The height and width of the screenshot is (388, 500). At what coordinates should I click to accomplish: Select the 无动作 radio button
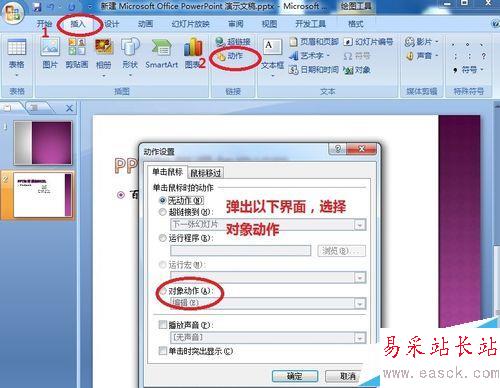coord(163,200)
